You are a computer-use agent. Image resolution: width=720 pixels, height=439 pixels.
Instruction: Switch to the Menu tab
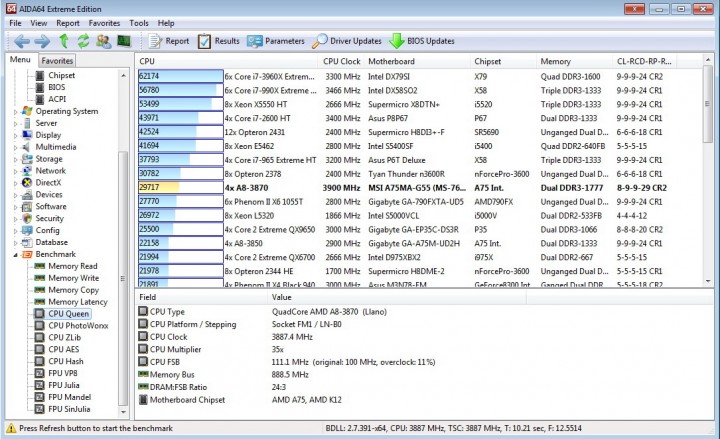(x=20, y=60)
